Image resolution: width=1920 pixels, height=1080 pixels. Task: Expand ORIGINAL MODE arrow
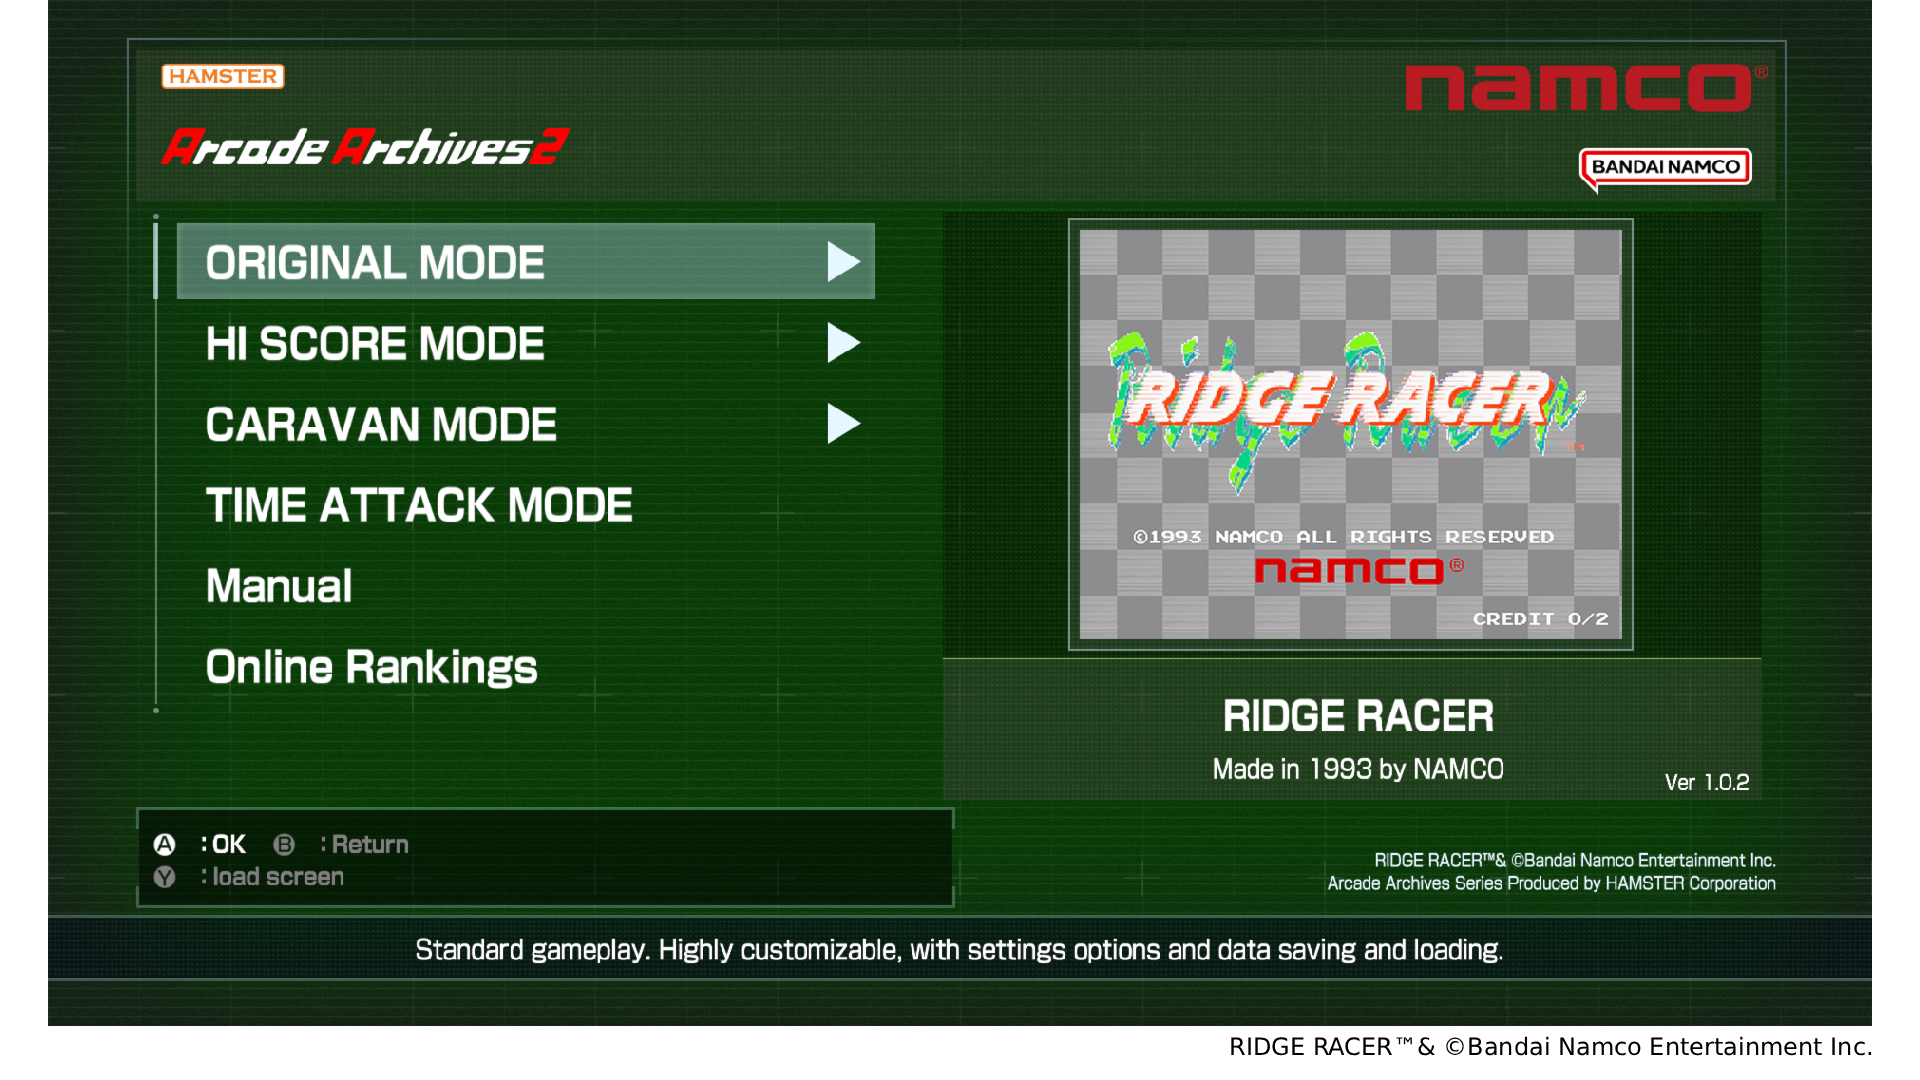(x=843, y=262)
